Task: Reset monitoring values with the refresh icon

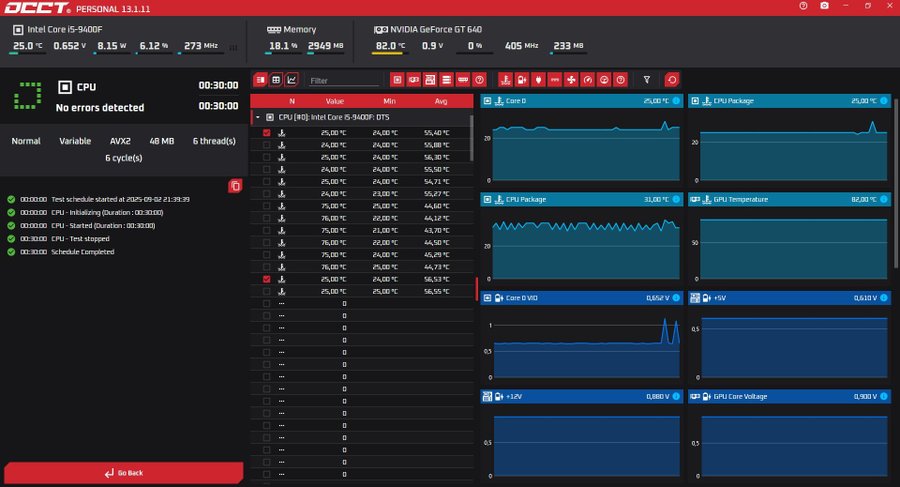Action: pyautogui.click(x=672, y=80)
